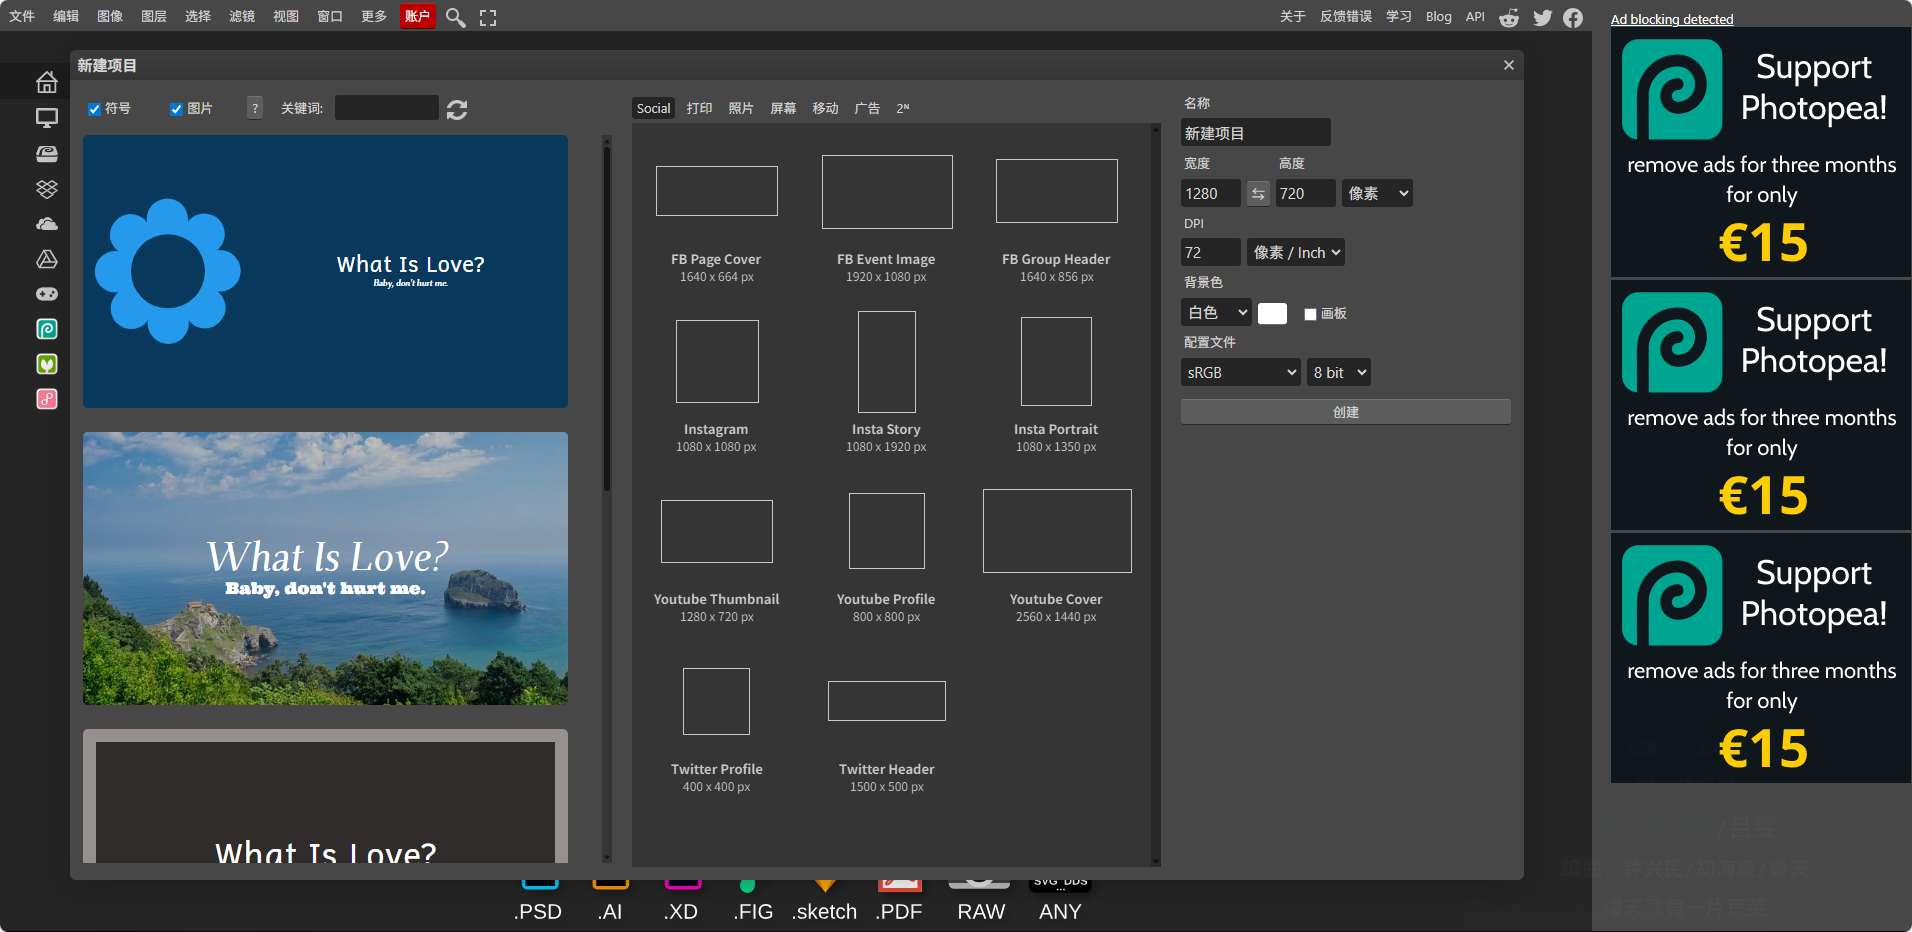Screen dimensions: 1912x932
Task: Uncheck the 图片 checkbox
Action: click(176, 109)
